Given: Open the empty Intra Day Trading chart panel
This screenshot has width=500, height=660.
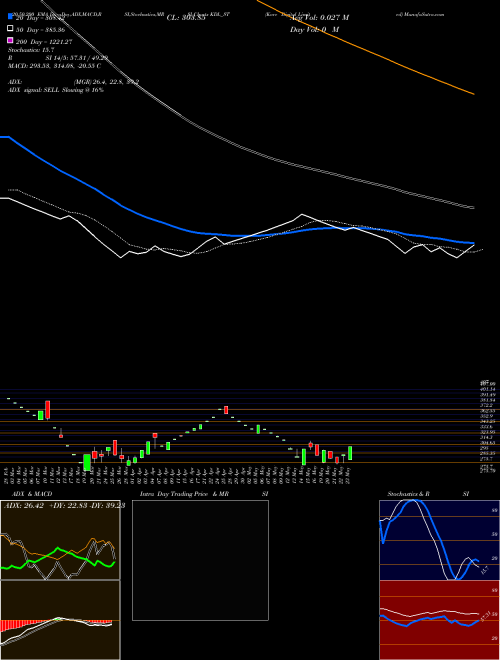Looking at the screenshot, I should click(x=200, y=560).
